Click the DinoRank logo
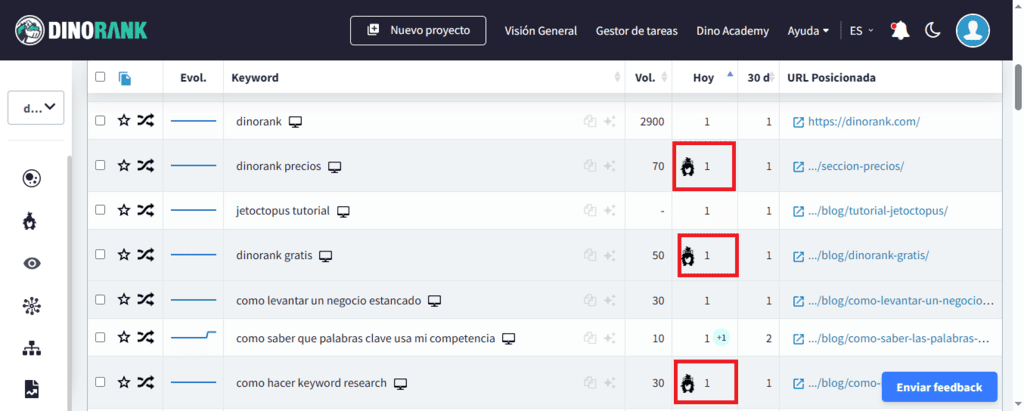The width and height of the screenshot is (1024, 411). (81, 30)
